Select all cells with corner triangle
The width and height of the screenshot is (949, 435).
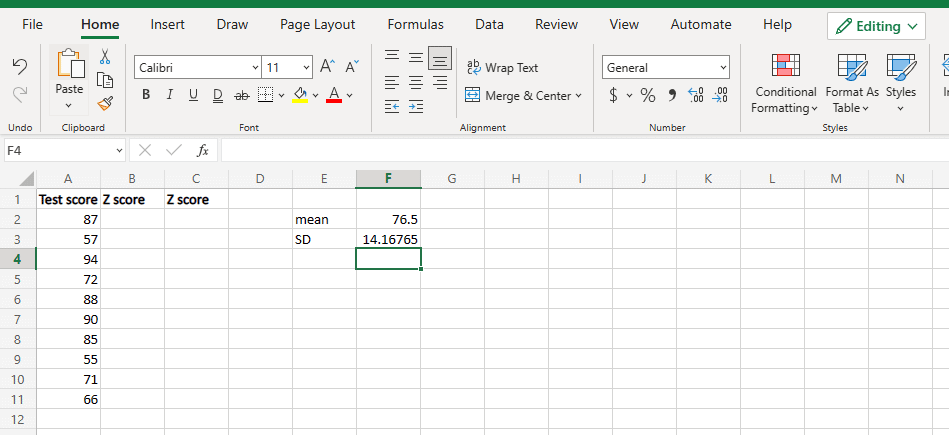[x=27, y=179]
